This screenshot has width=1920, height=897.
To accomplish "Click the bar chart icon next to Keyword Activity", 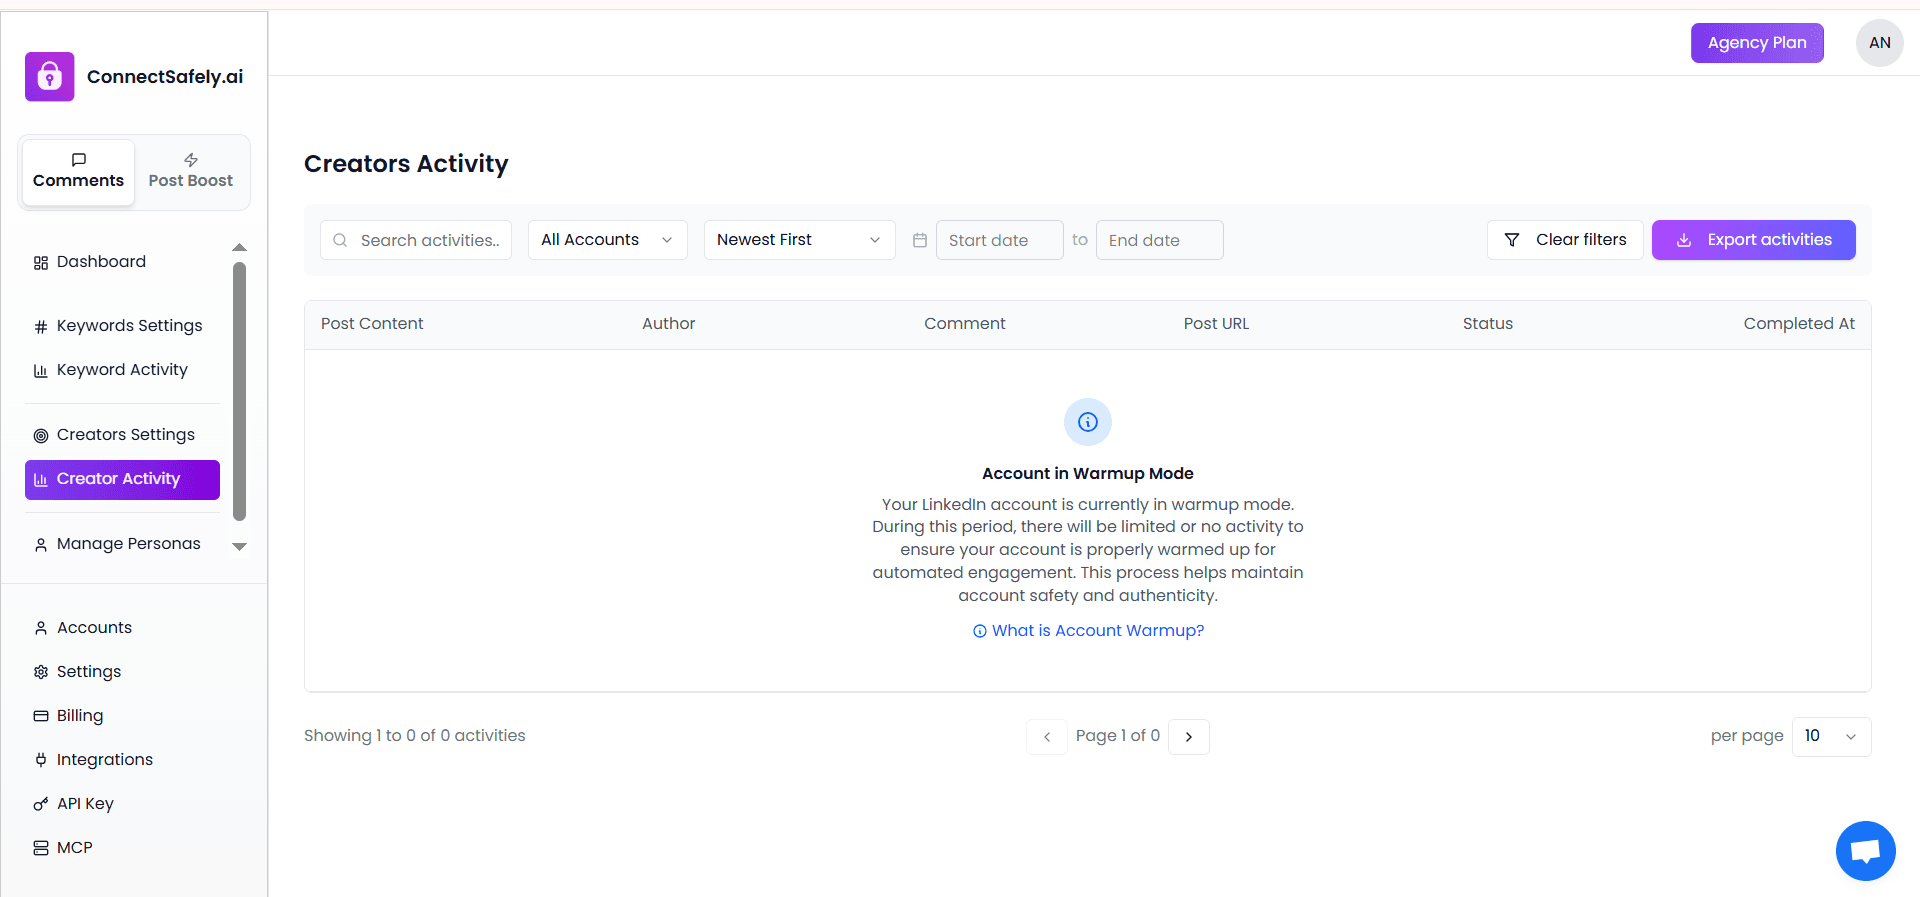I will 41,371.
